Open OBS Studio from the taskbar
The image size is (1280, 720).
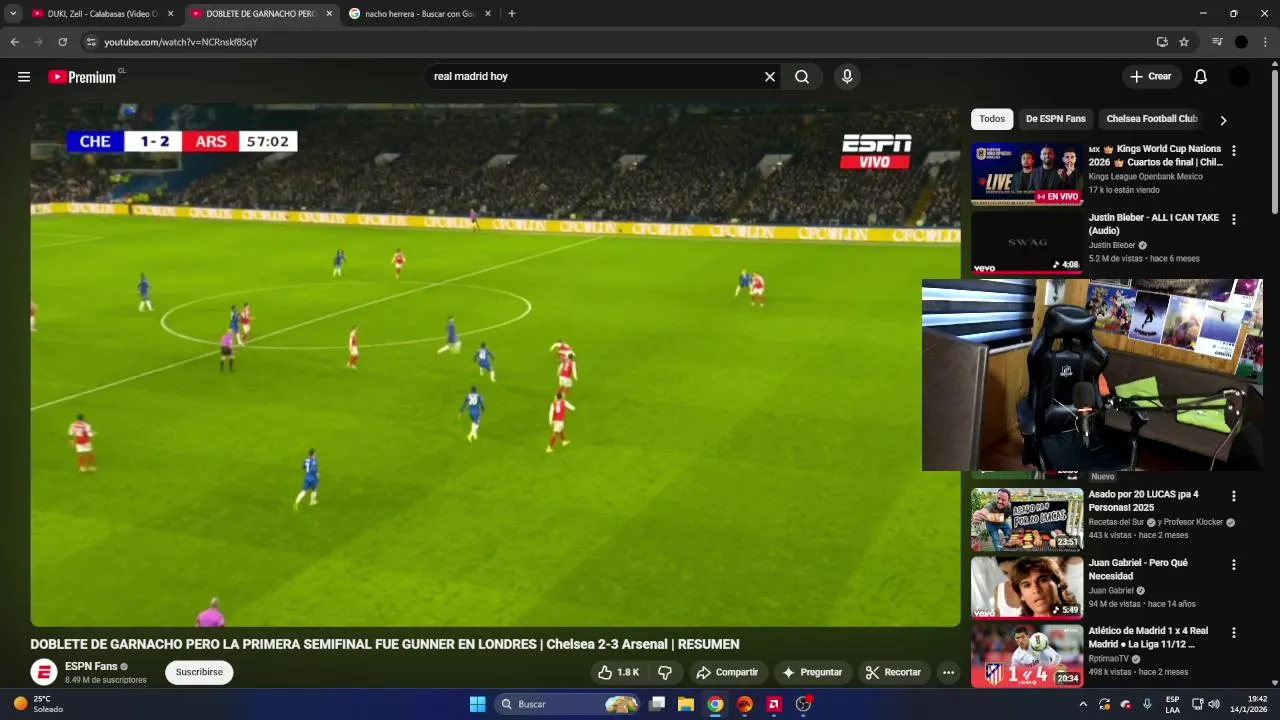[803, 704]
